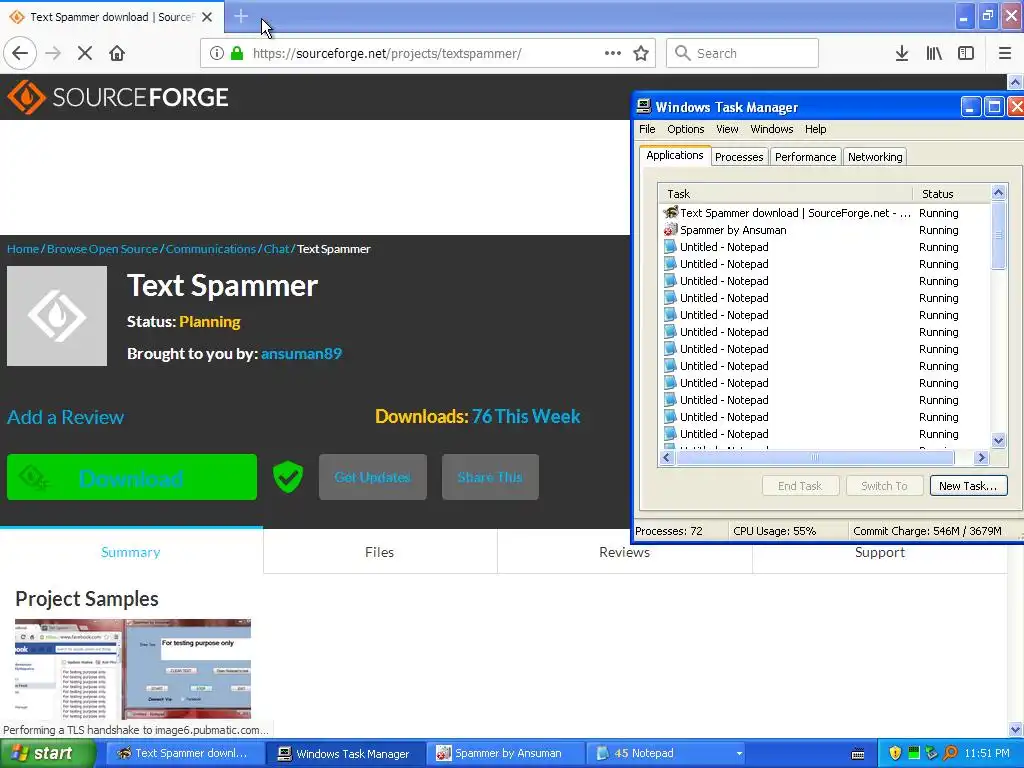Open the Add a Review link

click(x=65, y=417)
